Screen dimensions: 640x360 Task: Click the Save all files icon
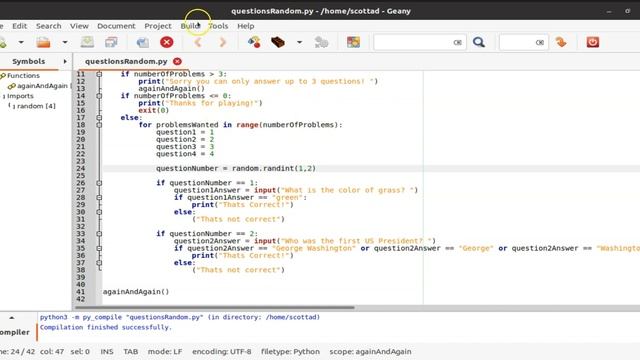(111, 42)
